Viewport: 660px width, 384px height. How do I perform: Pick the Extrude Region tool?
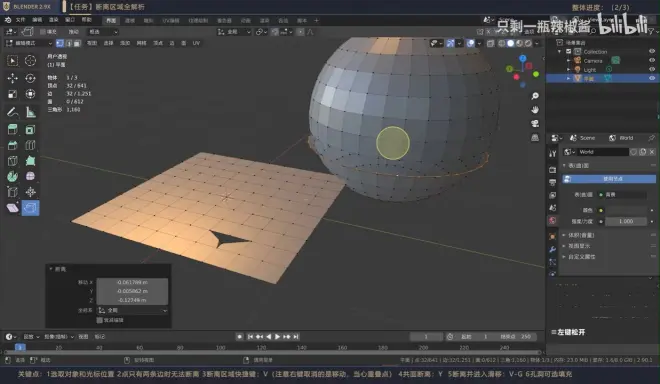(x=12, y=130)
